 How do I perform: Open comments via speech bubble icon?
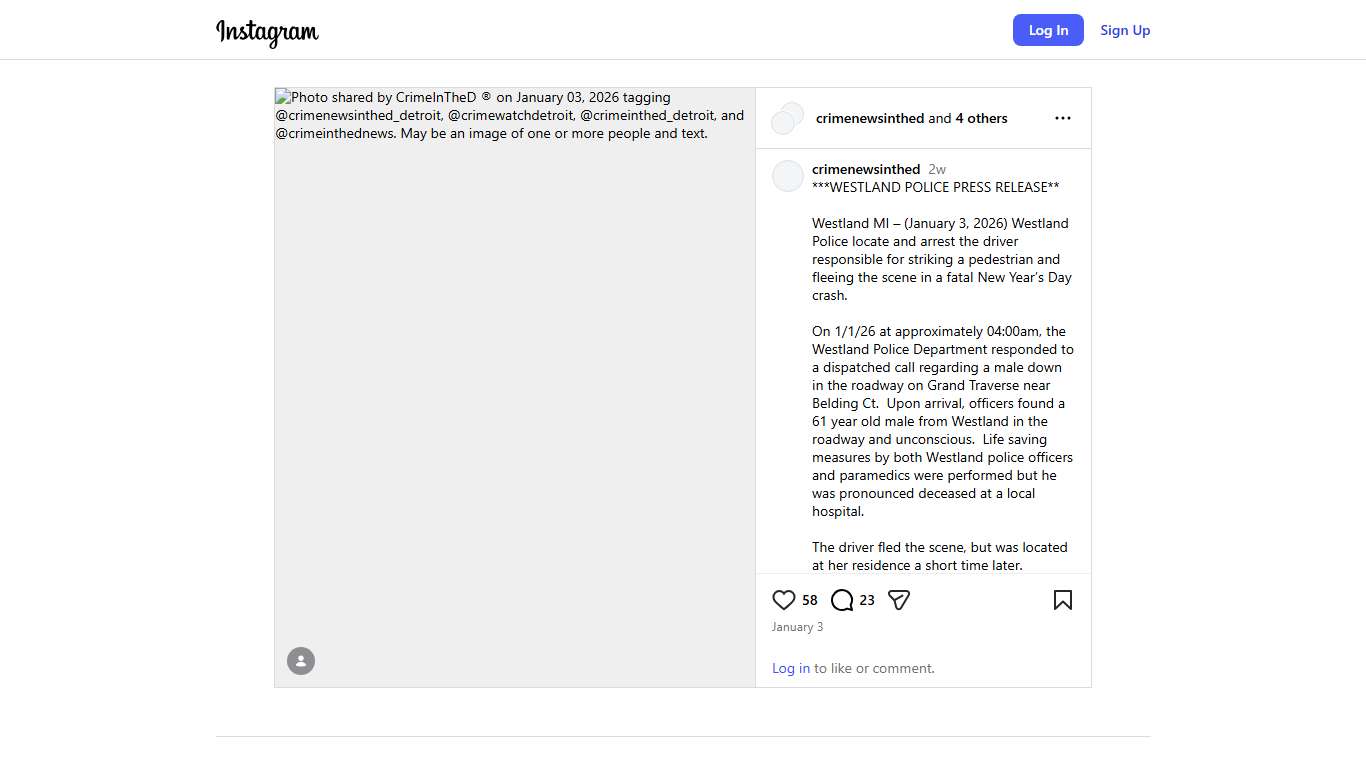point(842,600)
